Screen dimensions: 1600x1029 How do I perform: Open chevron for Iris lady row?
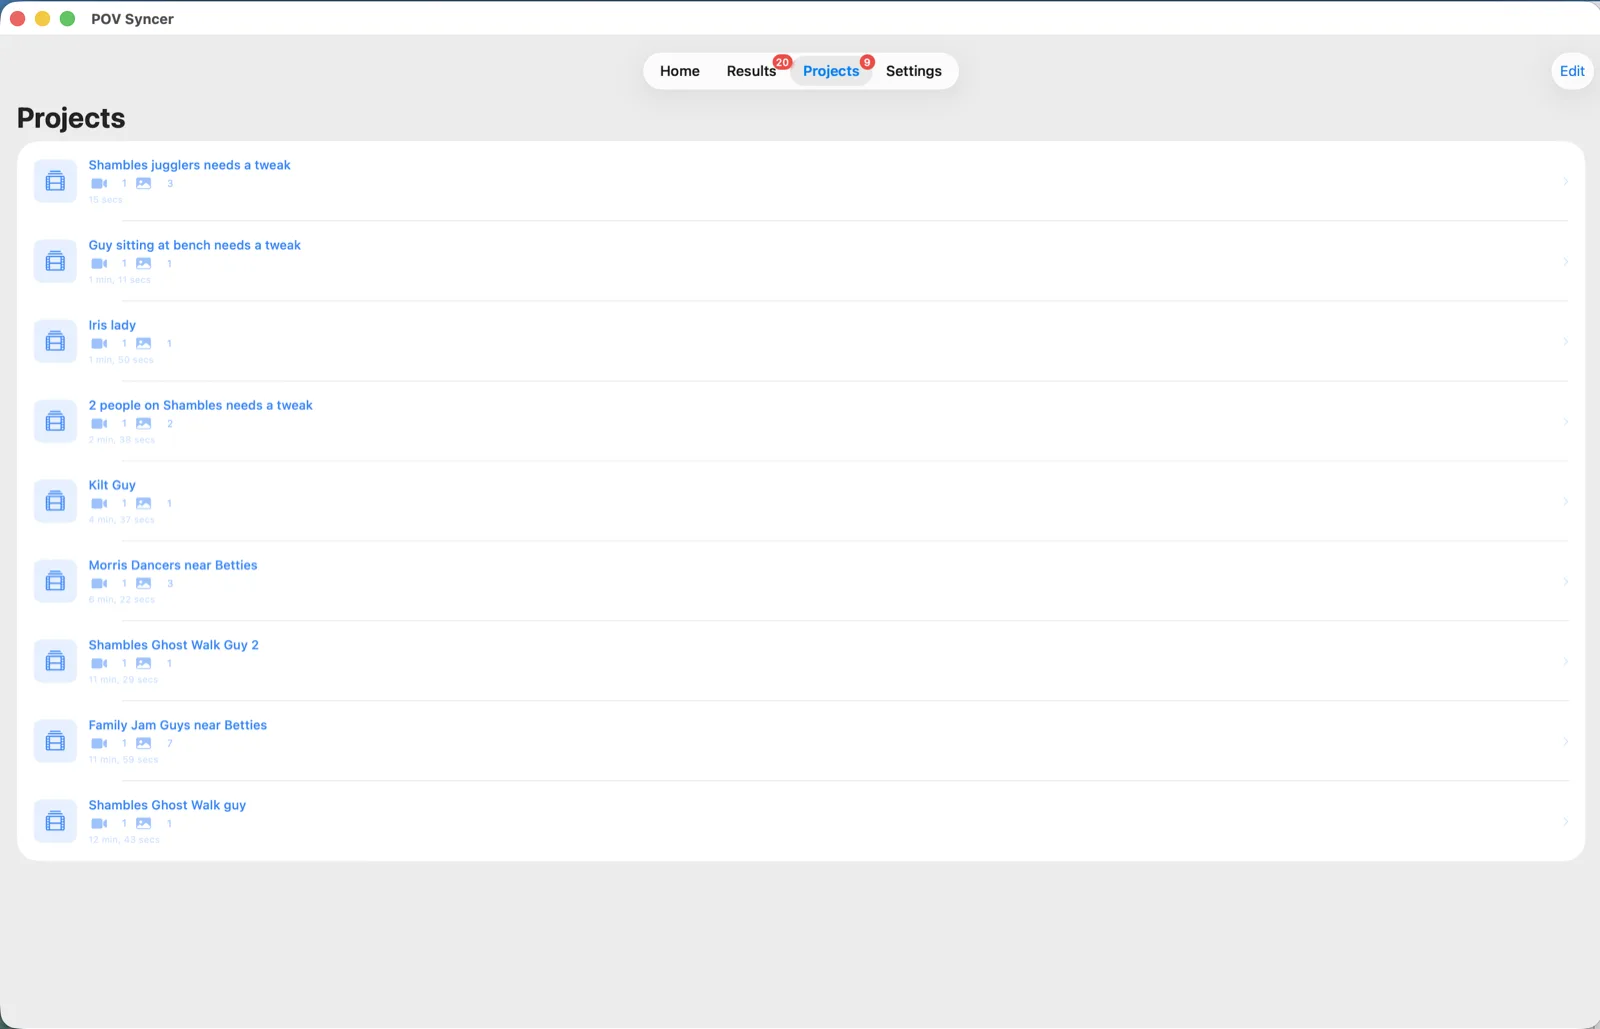tap(1565, 341)
